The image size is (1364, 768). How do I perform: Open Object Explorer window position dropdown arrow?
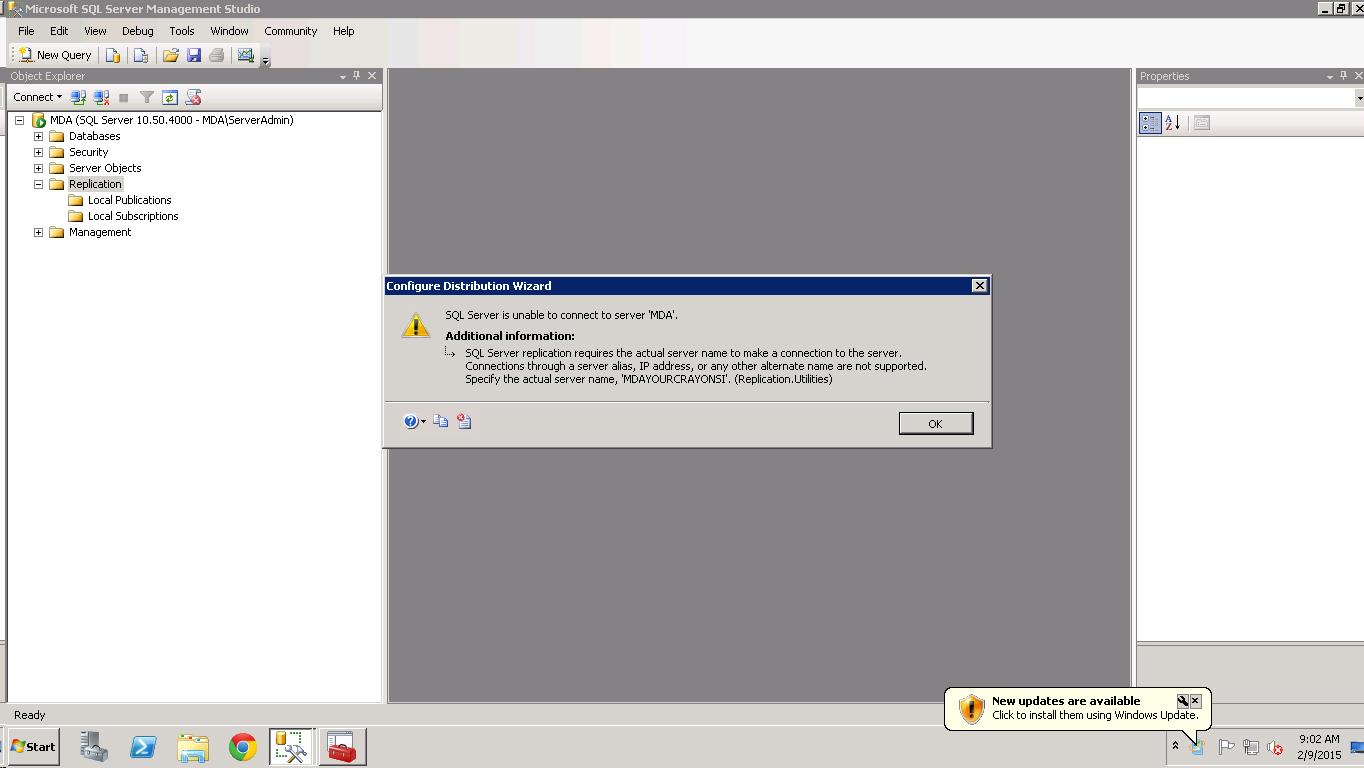343,76
